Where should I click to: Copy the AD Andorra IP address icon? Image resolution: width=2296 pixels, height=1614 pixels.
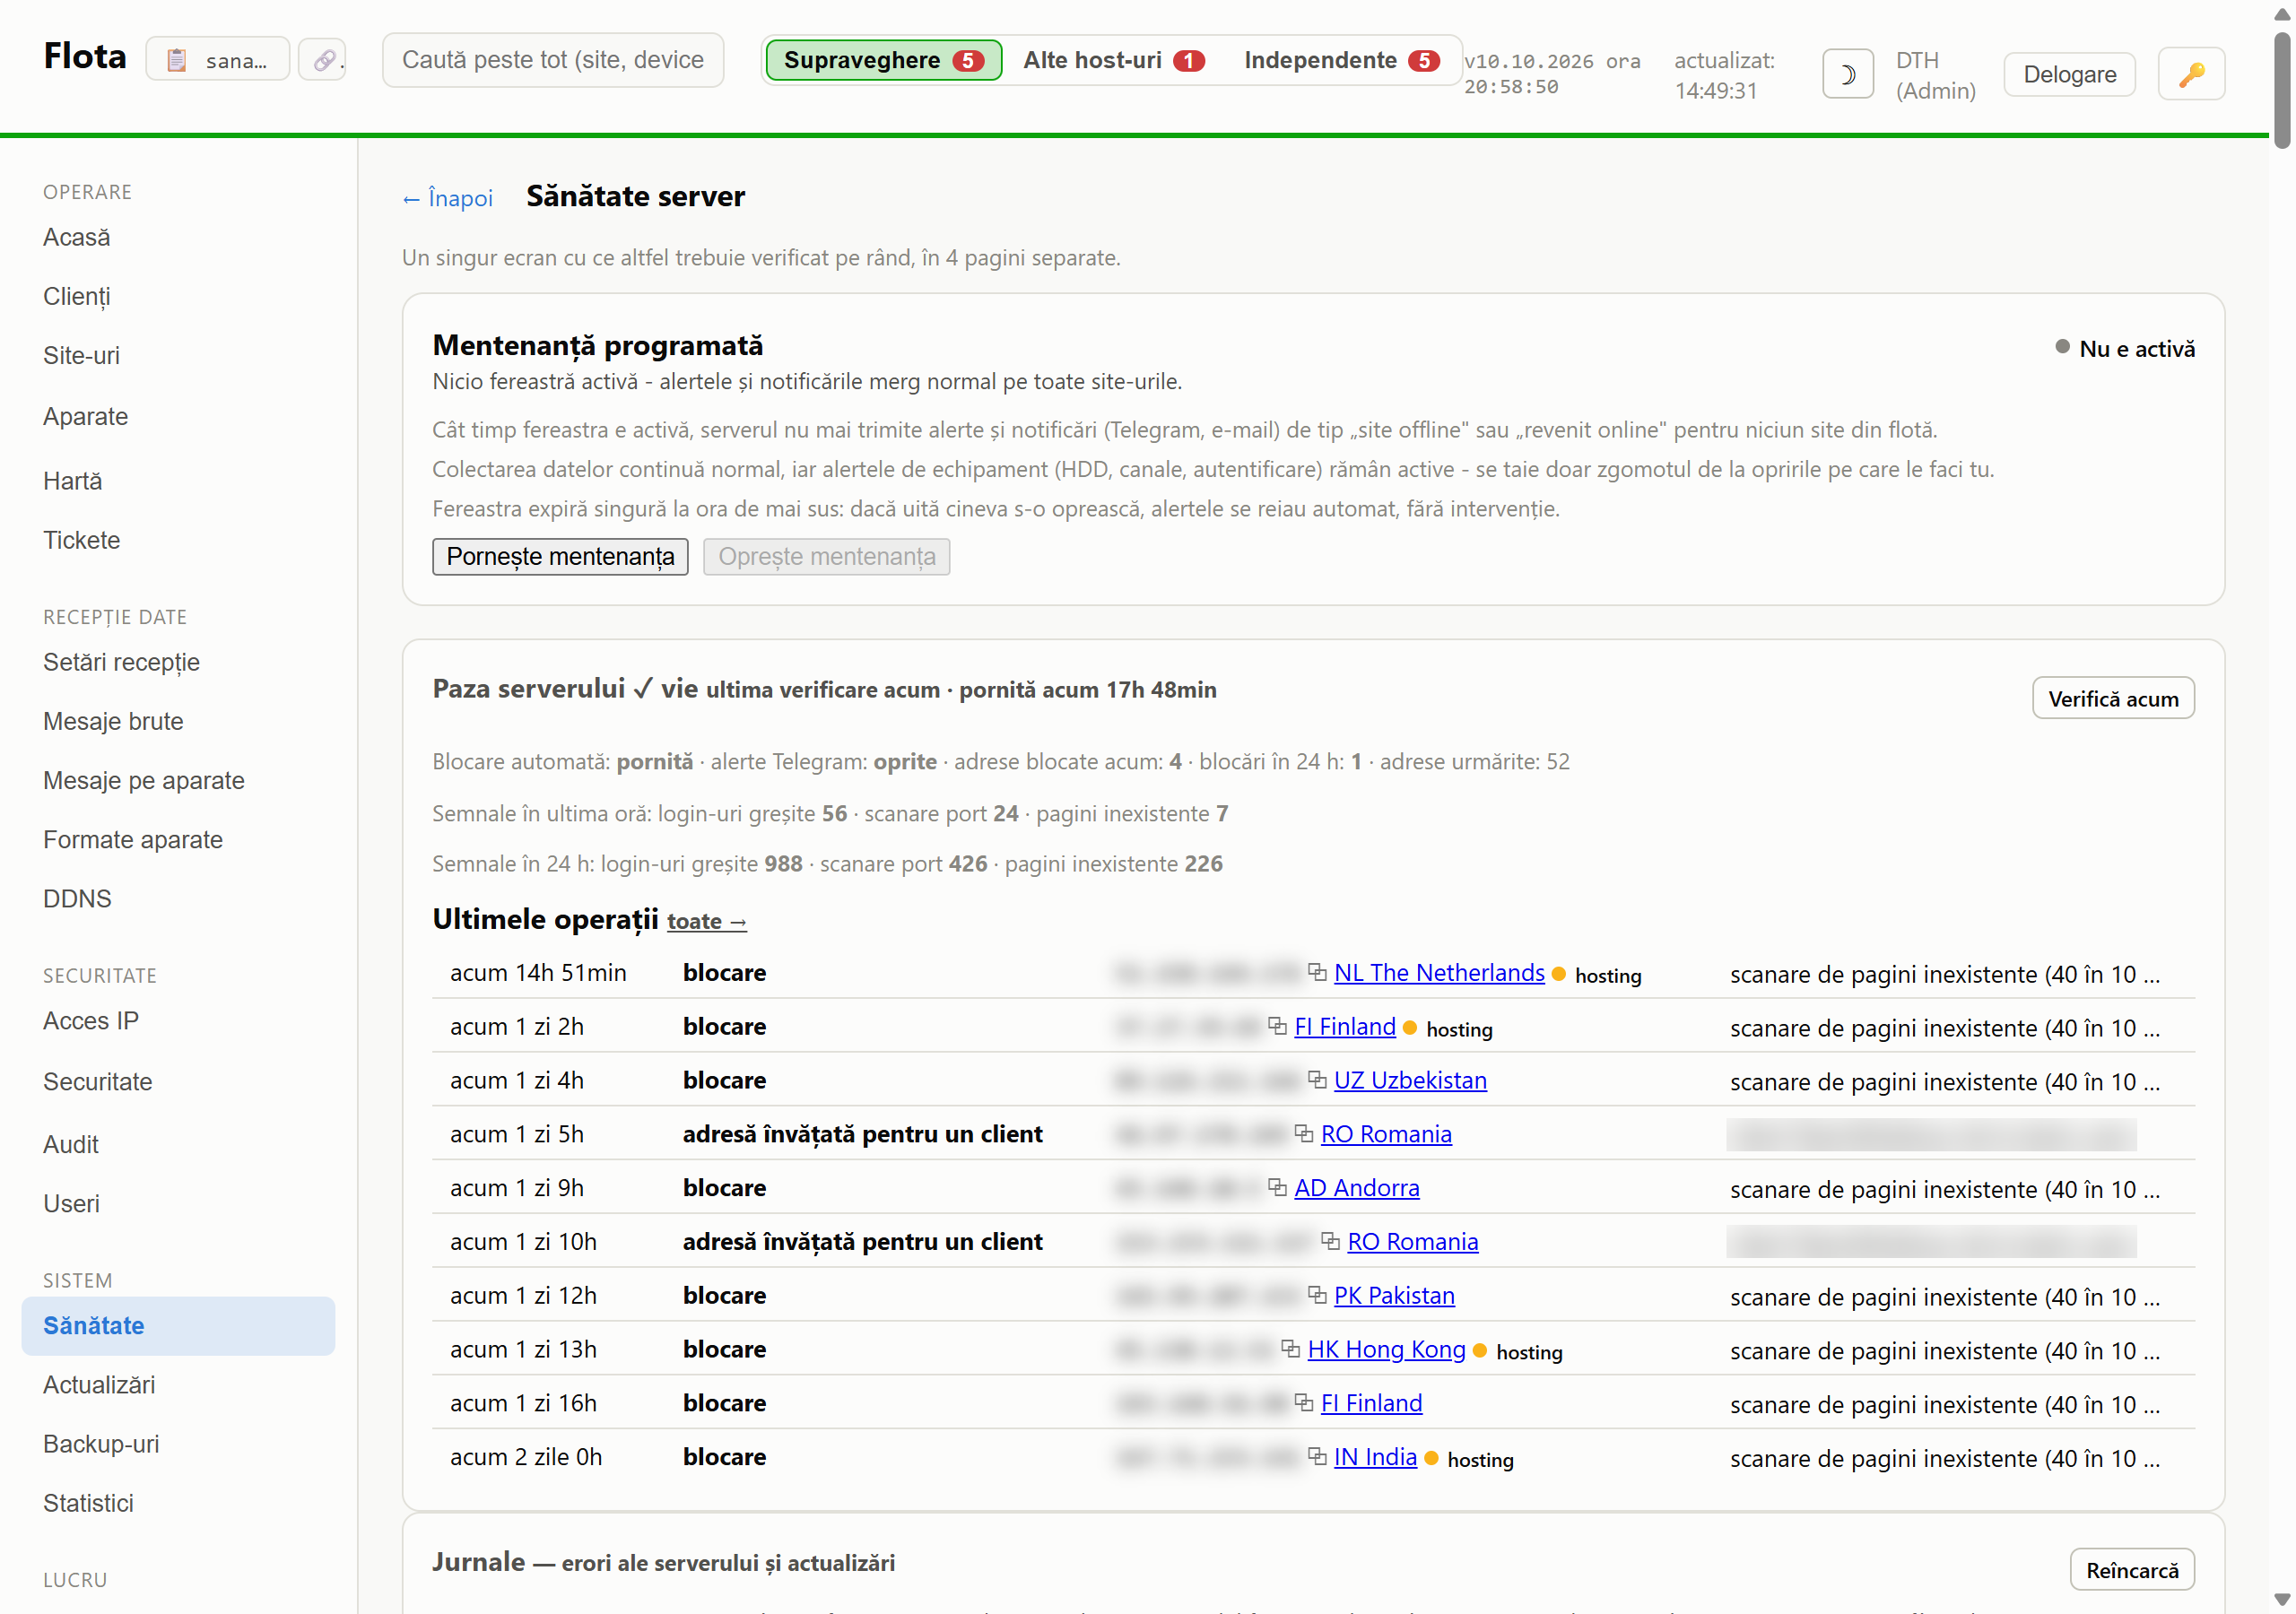coord(1277,1187)
